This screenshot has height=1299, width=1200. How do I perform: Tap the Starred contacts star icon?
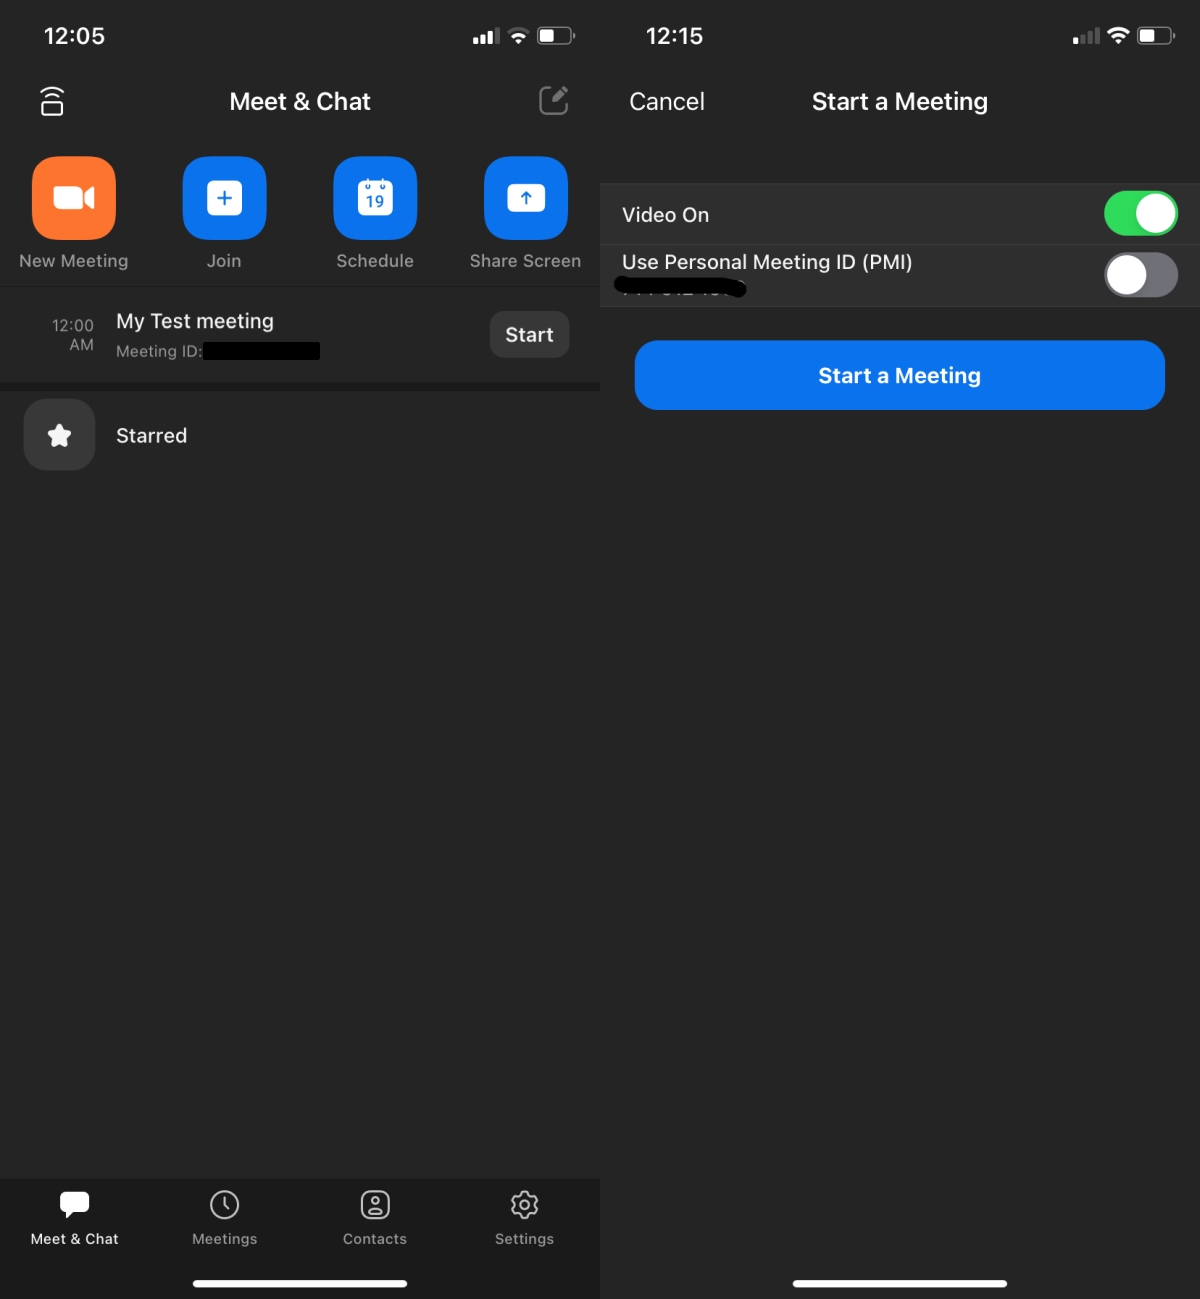point(58,434)
